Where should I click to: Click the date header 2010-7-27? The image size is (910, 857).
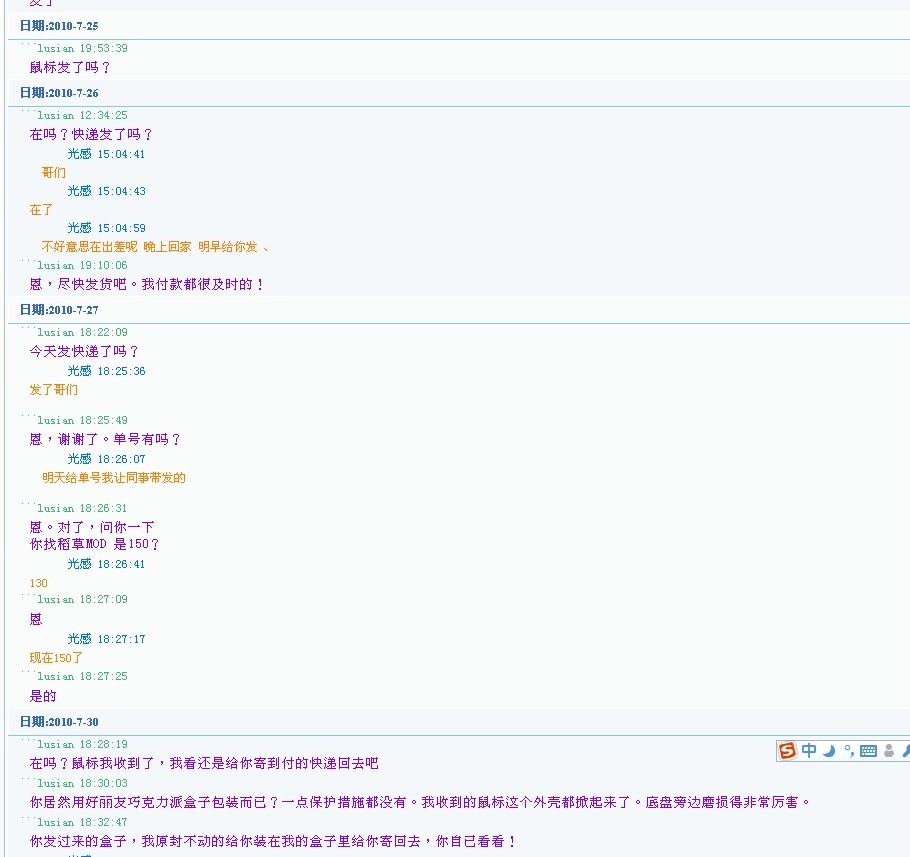pos(59,310)
